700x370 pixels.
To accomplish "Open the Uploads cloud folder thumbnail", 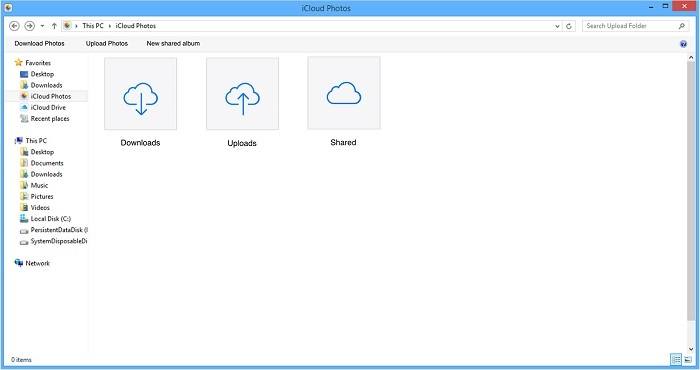I will click(242, 94).
